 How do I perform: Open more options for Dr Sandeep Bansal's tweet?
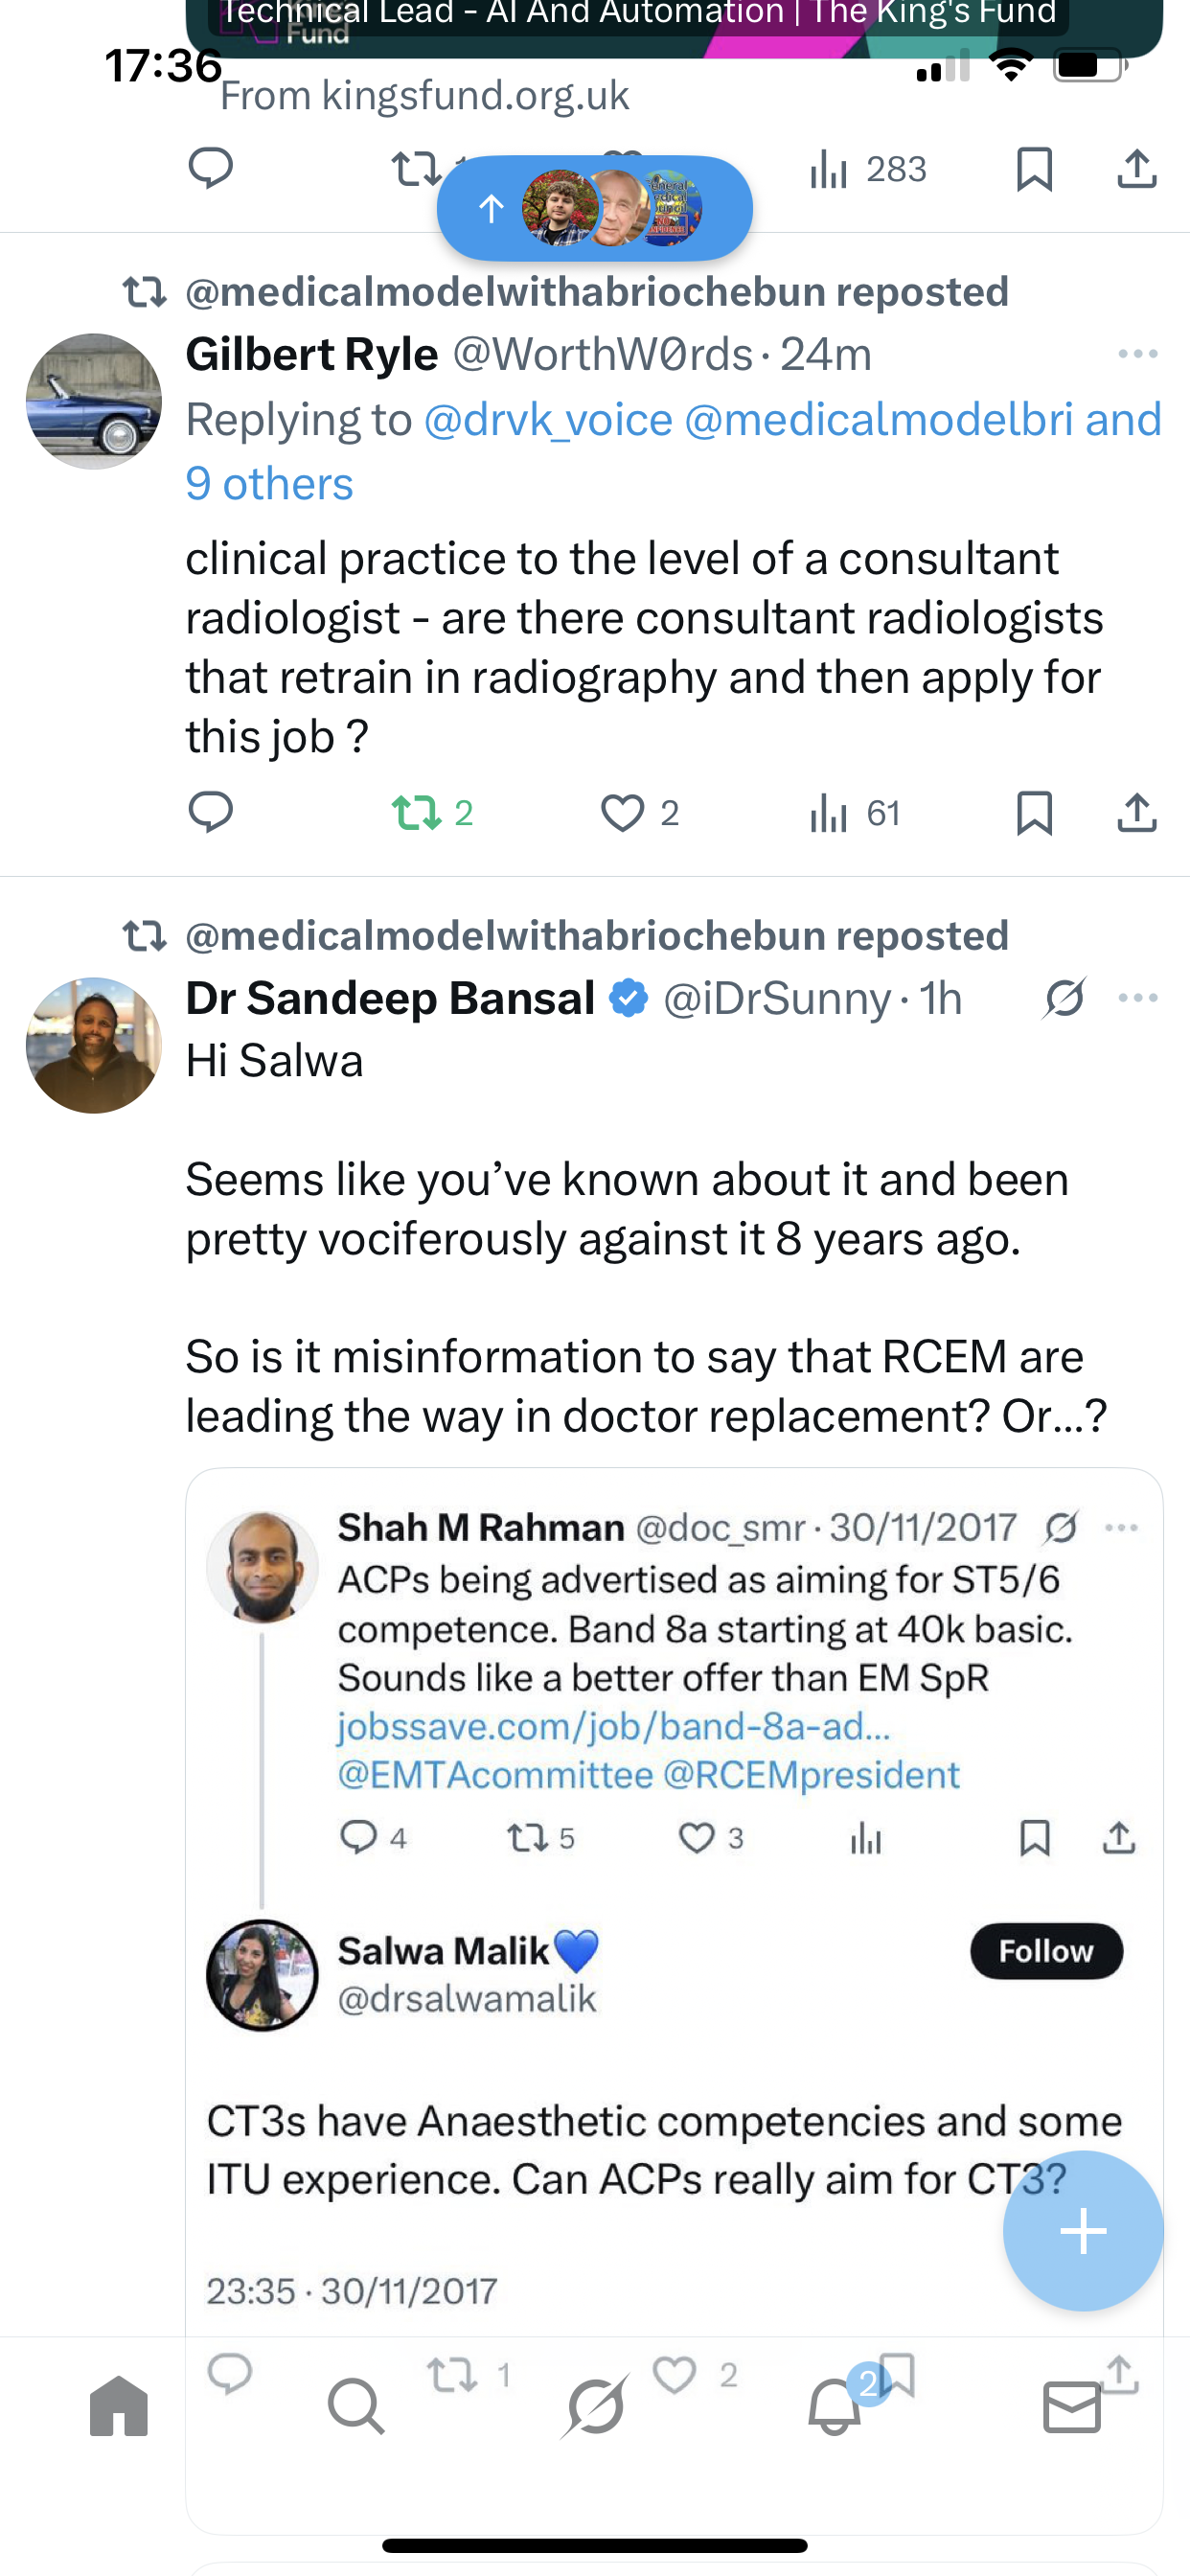pos(1137,998)
